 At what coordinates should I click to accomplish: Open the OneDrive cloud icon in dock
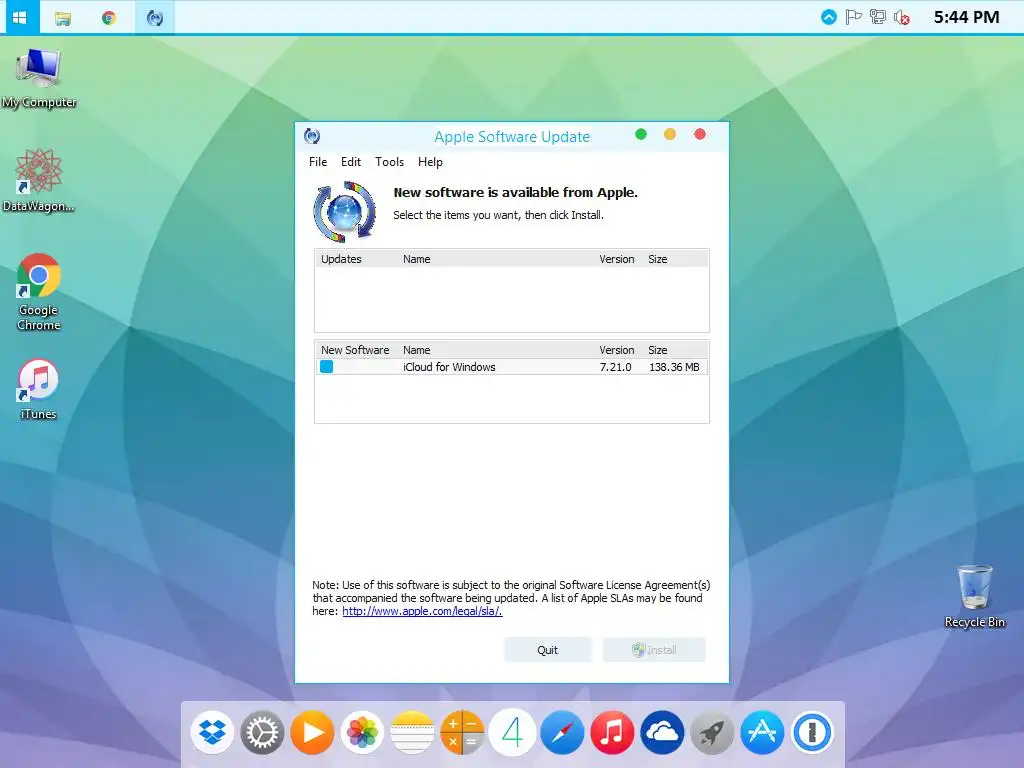pos(662,732)
